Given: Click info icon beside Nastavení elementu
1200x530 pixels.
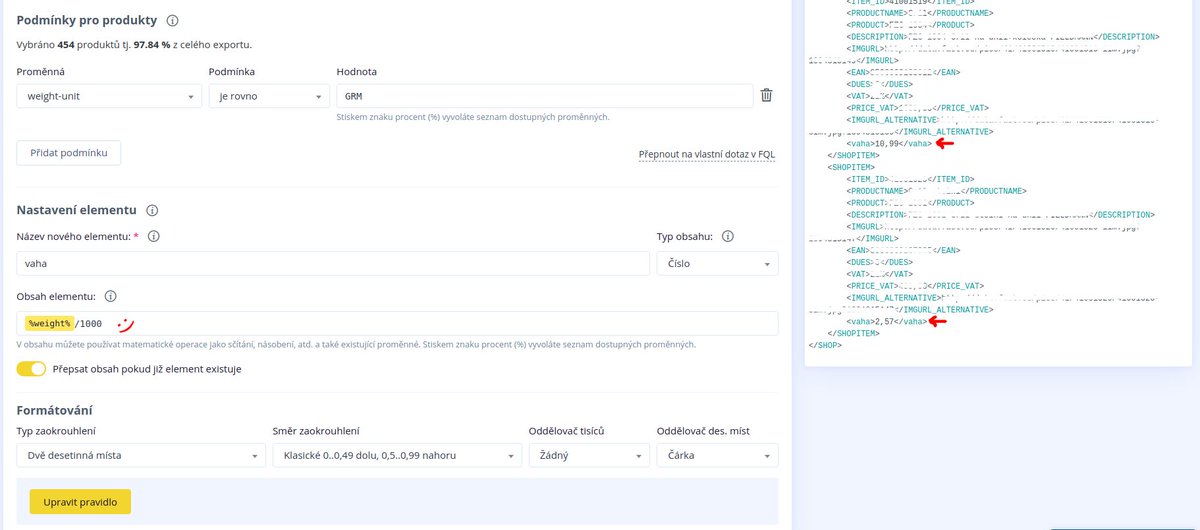Looking at the screenshot, I should pyautogui.click(x=153, y=211).
